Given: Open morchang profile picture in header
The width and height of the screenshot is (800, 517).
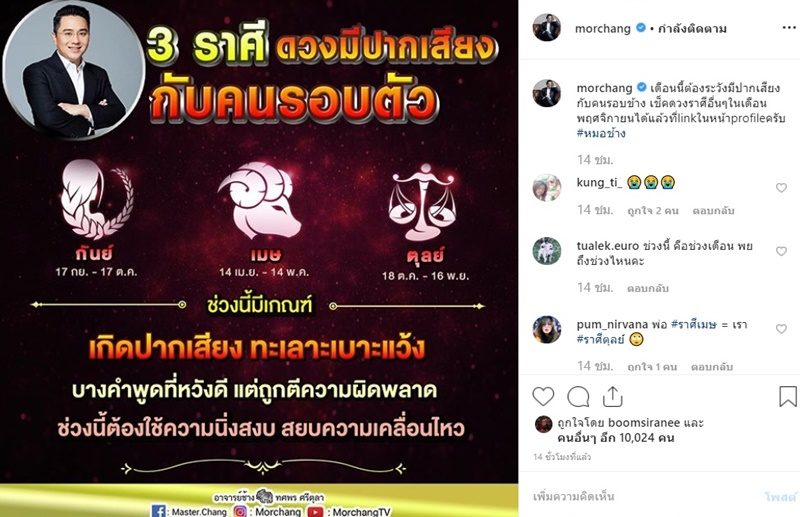Looking at the screenshot, I should click(546, 28).
